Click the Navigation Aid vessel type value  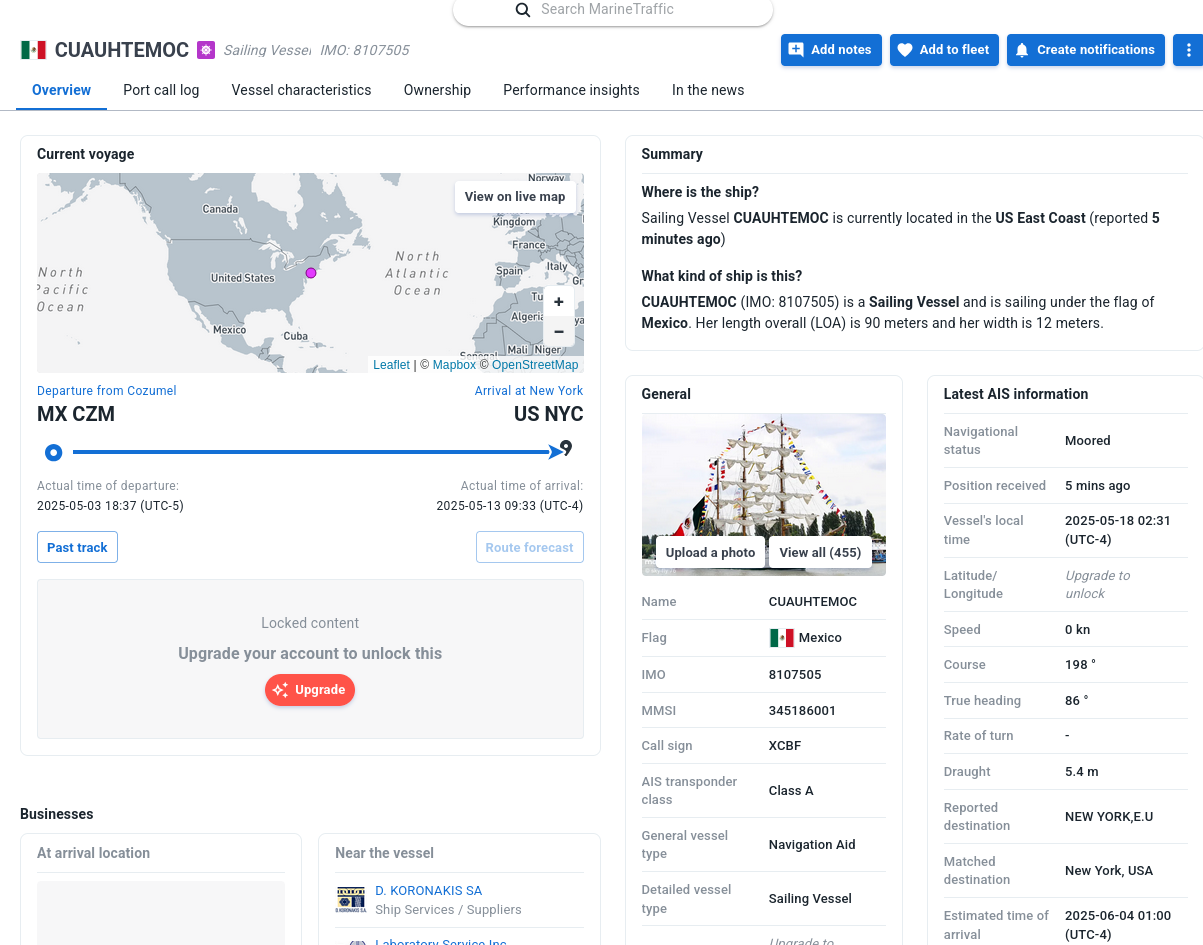pos(812,845)
